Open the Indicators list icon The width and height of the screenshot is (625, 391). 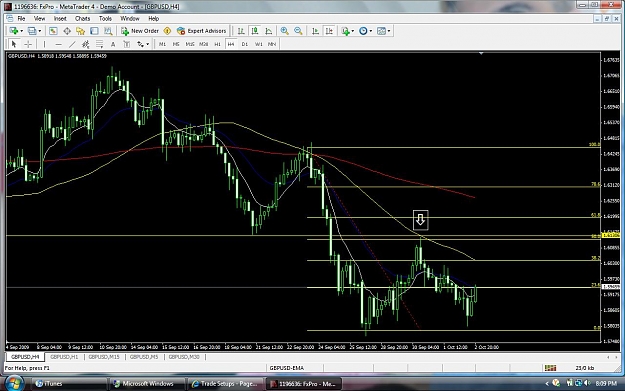[346, 31]
